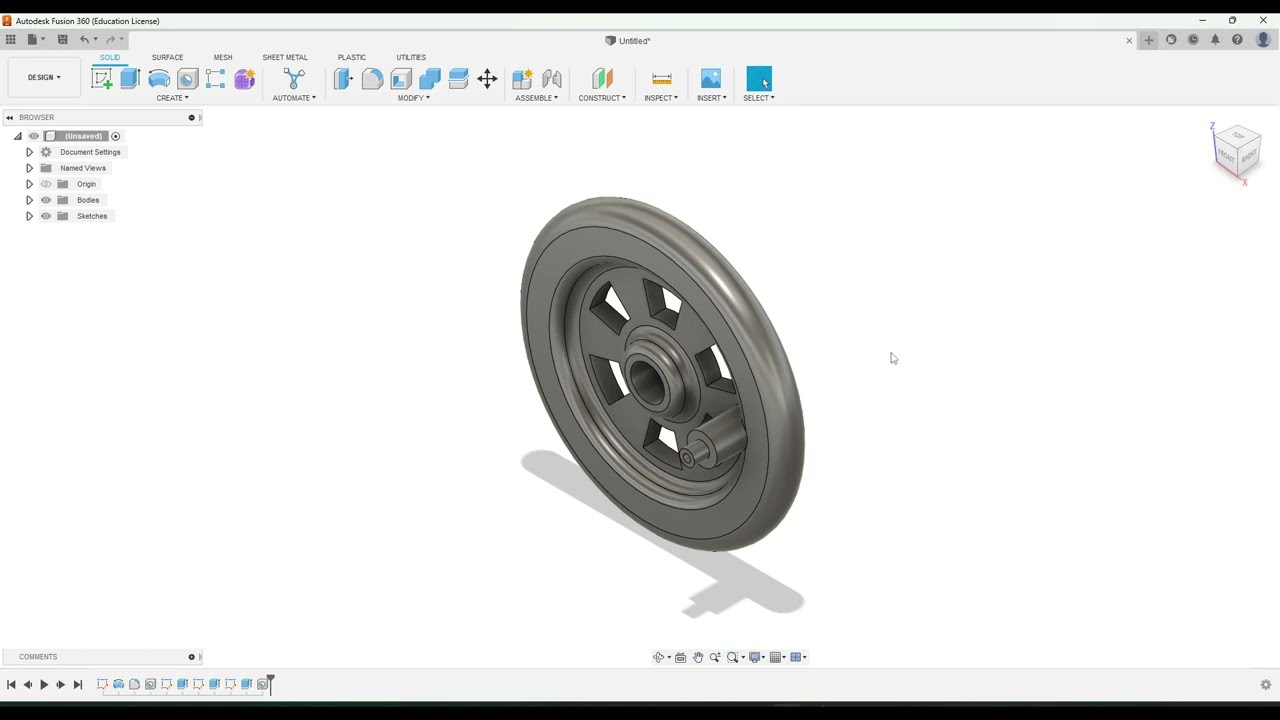
Task: Open the Notifications bell icon
Action: click(x=1215, y=40)
